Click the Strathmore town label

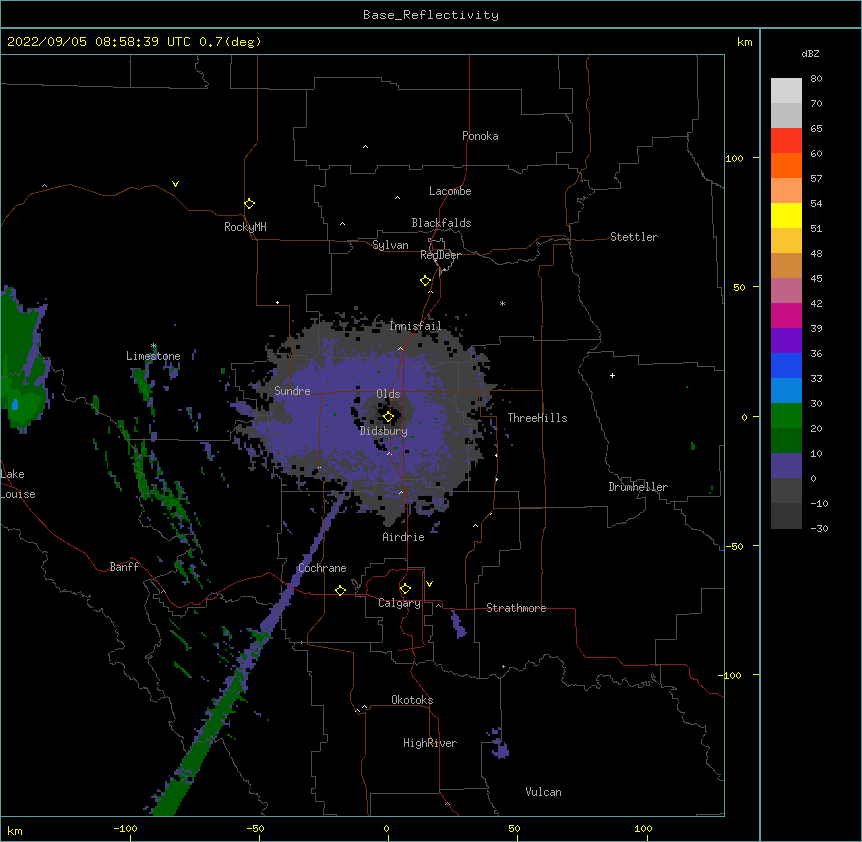pyautogui.click(x=516, y=608)
